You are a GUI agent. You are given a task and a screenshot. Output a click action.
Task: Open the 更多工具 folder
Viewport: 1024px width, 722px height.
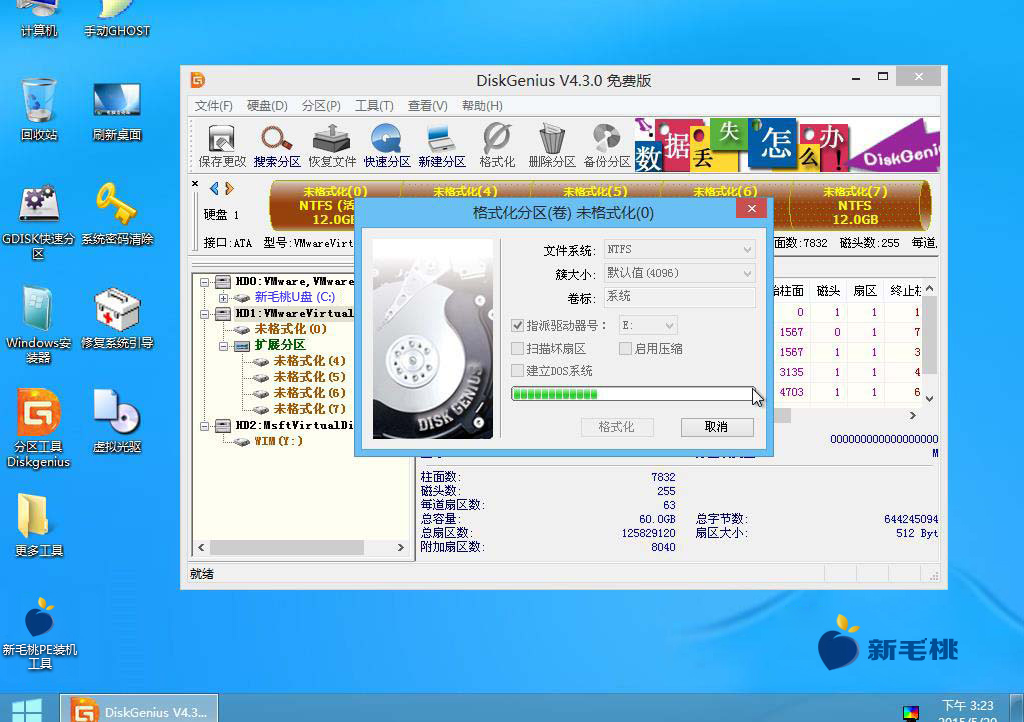[39, 526]
